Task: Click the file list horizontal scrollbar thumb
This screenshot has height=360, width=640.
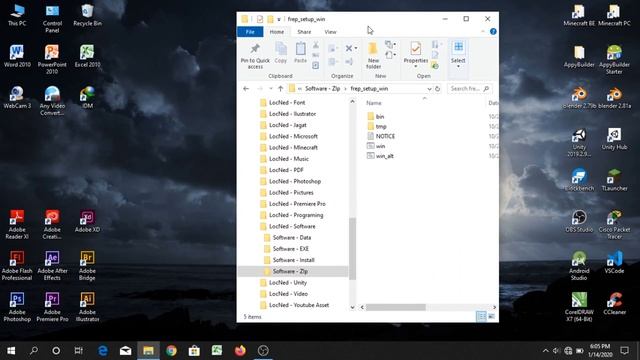Action: click(x=396, y=307)
